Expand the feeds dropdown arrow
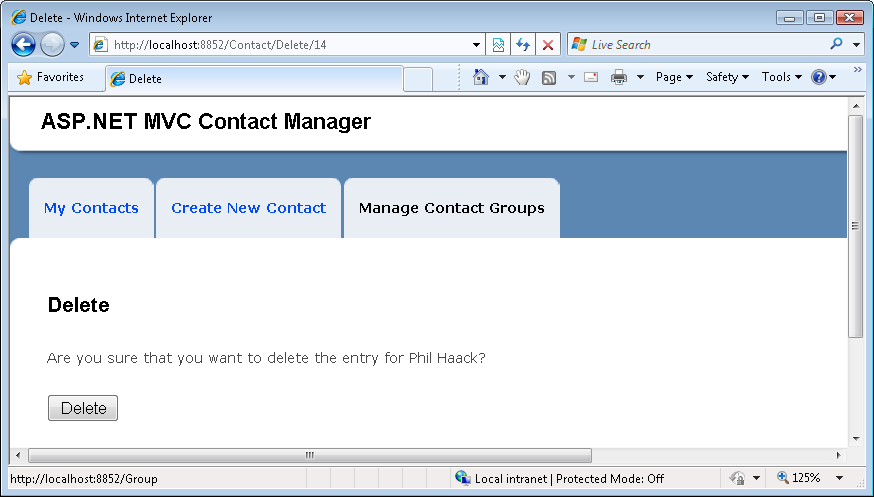Viewport: 874px width, 497px height. (571, 77)
